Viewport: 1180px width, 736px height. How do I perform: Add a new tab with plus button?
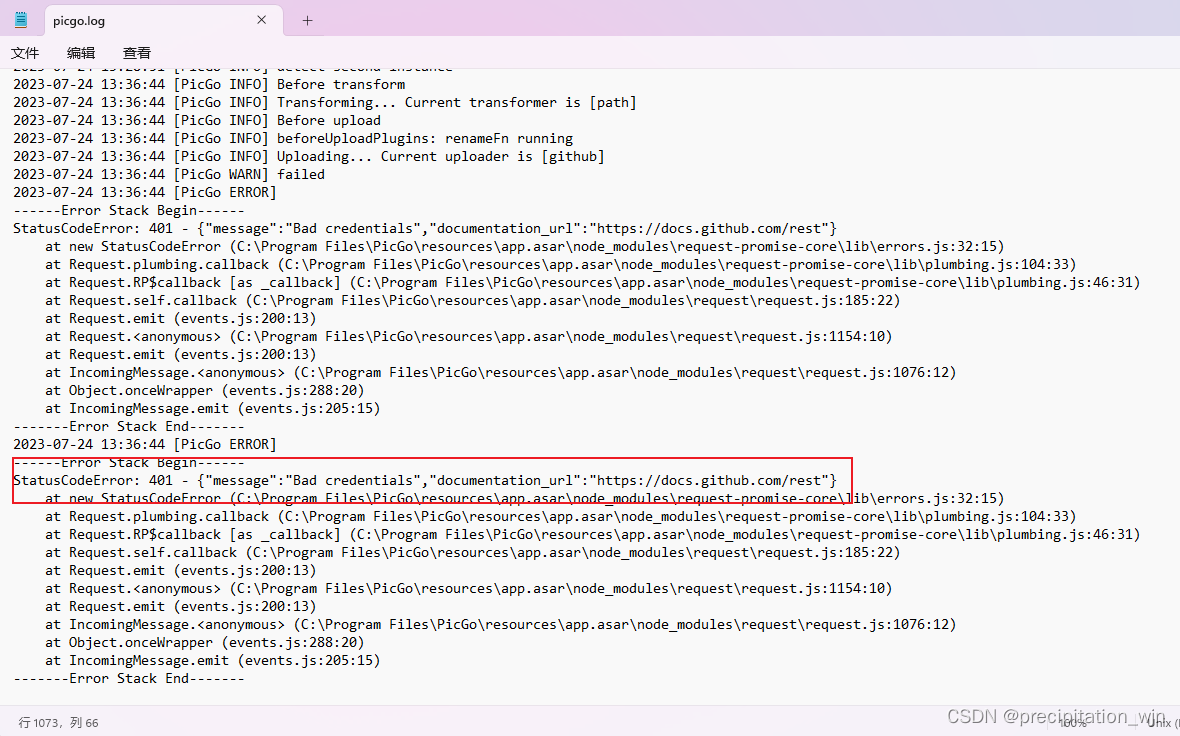[307, 20]
